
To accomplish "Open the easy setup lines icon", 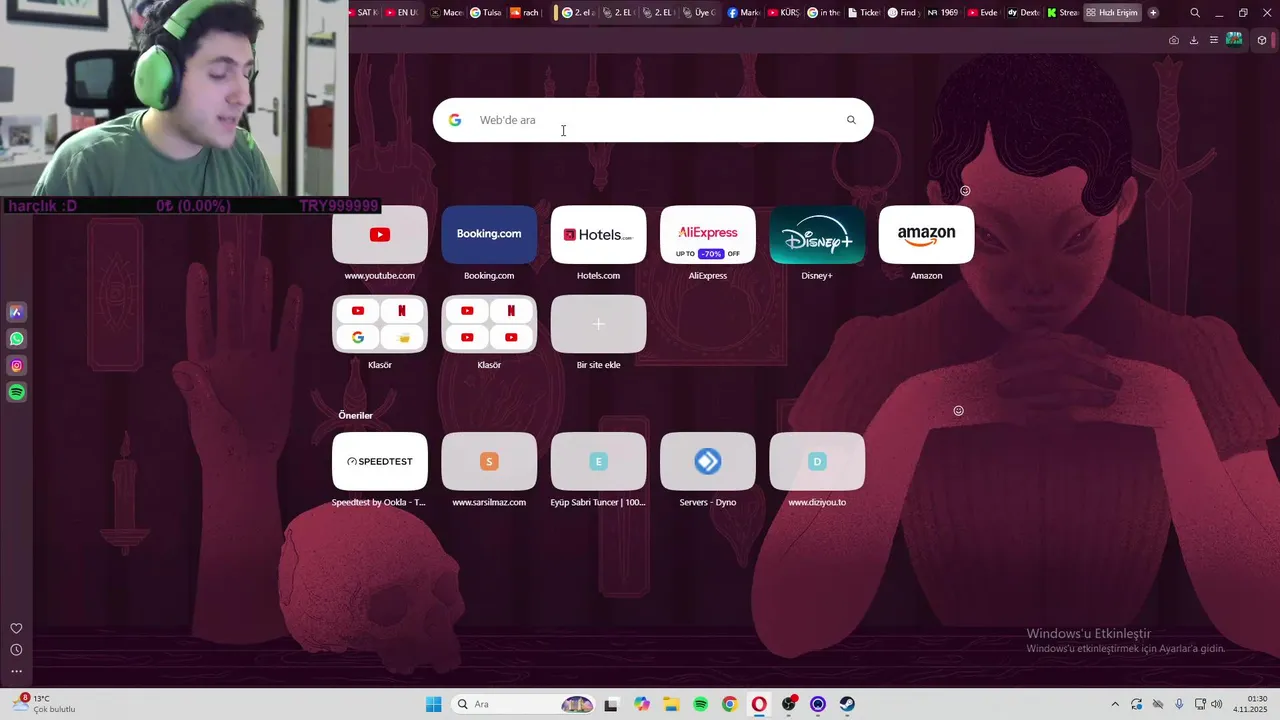I will click(1214, 40).
